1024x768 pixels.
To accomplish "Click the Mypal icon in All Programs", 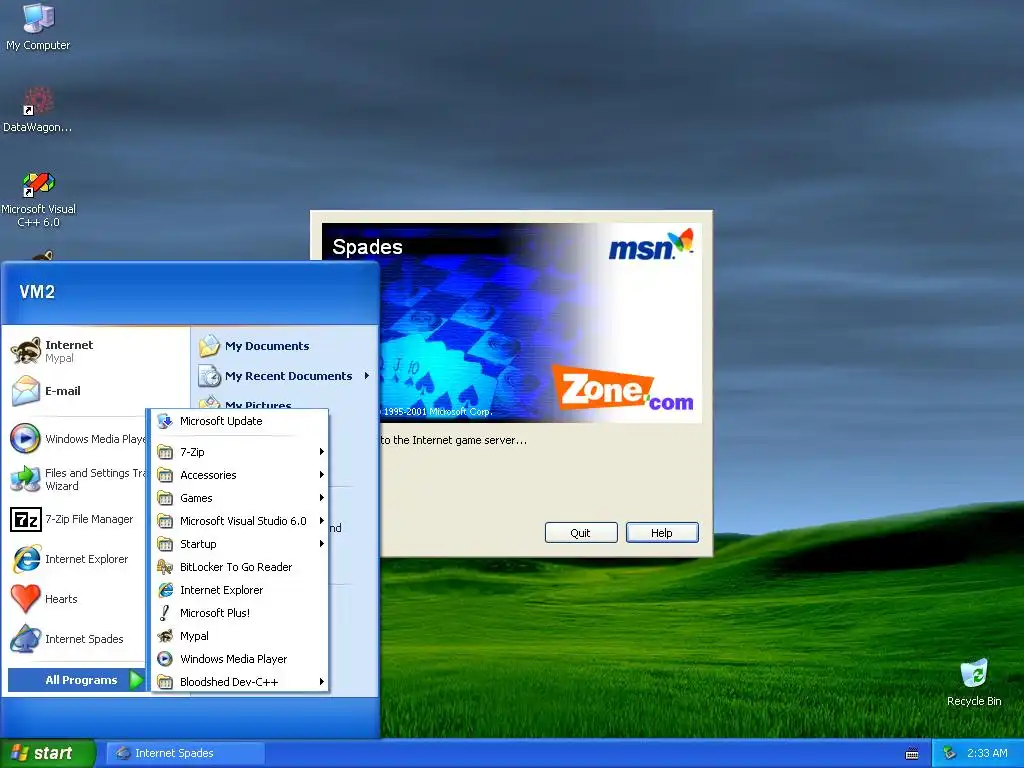I will click(165, 635).
